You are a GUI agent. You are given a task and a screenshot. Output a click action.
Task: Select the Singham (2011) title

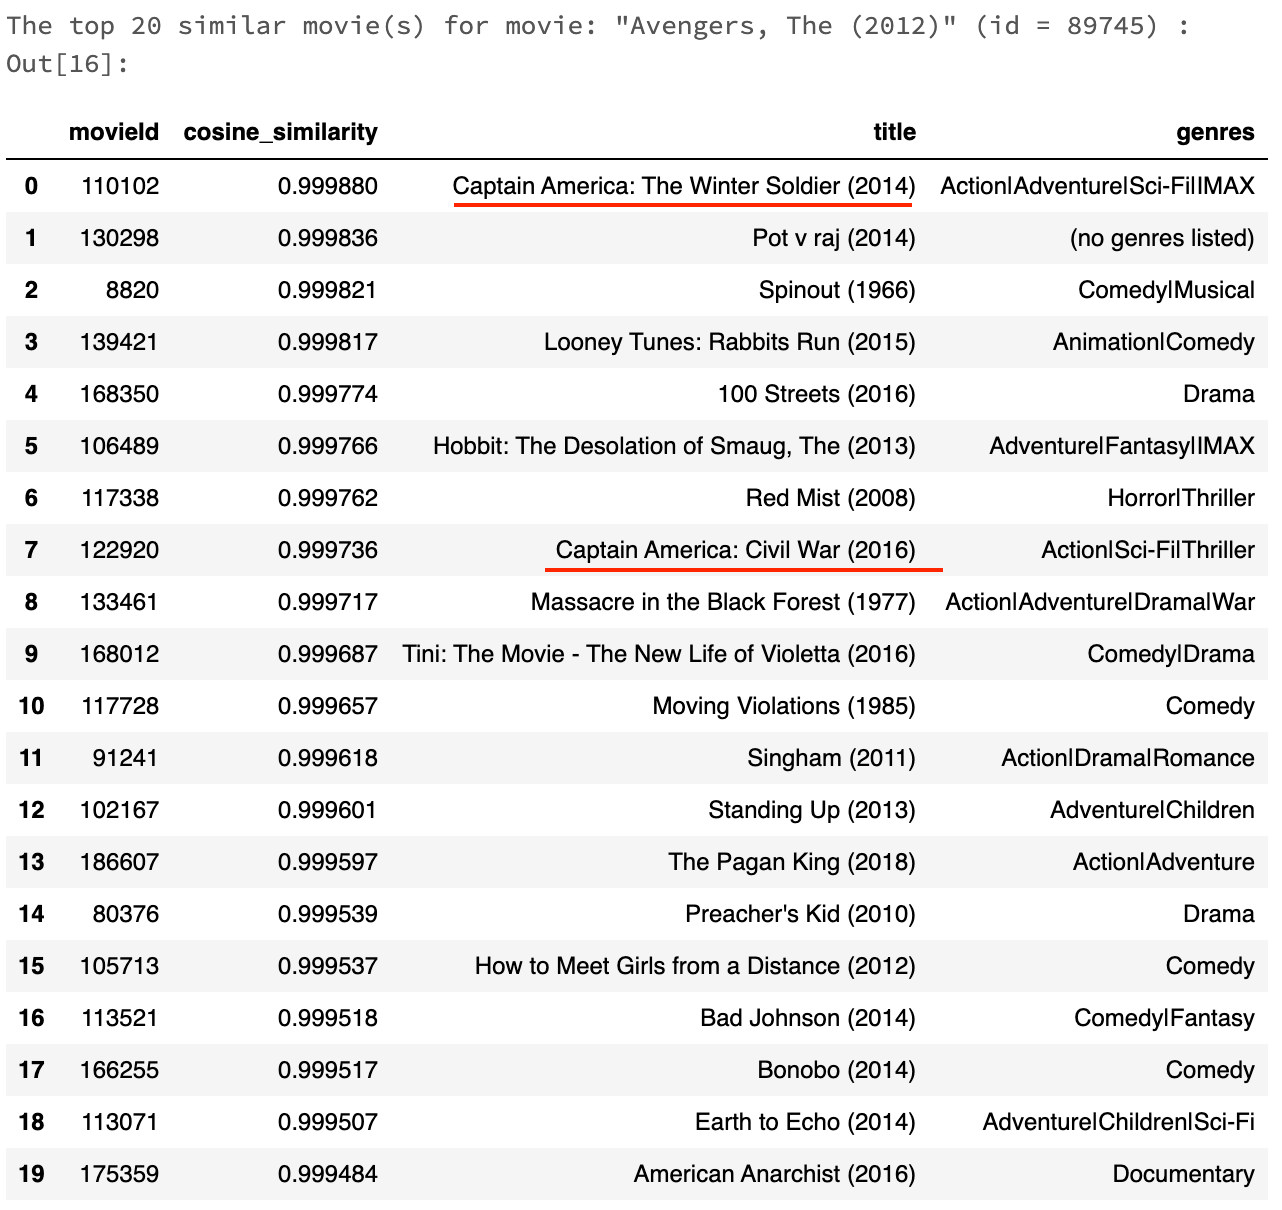[831, 758]
